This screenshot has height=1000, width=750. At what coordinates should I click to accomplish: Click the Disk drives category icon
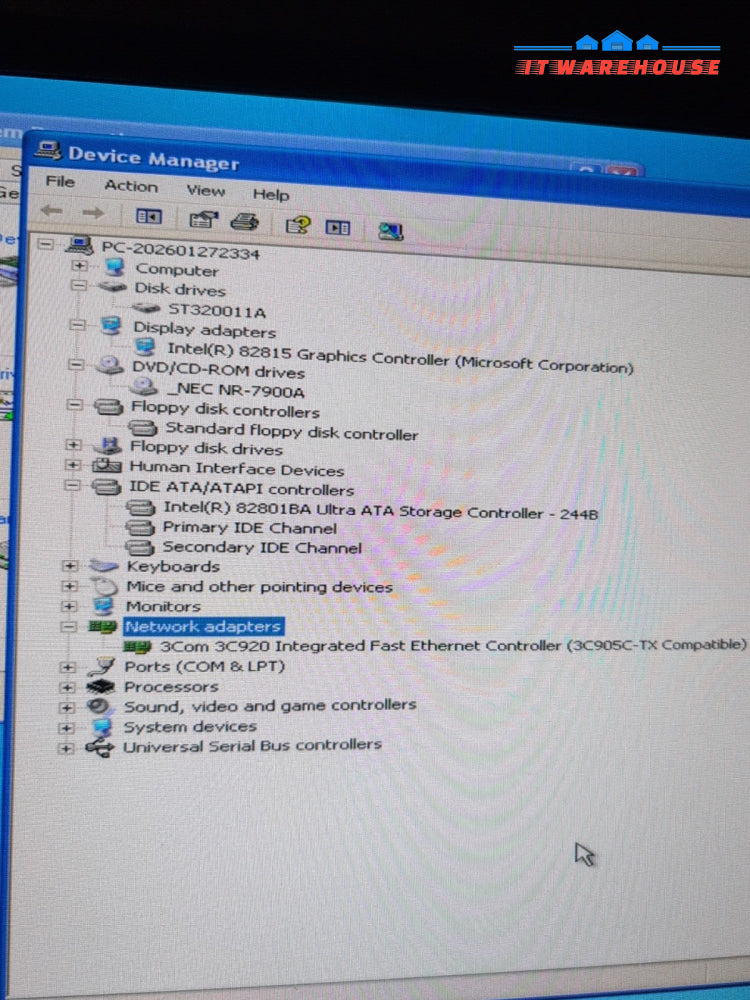tap(112, 287)
